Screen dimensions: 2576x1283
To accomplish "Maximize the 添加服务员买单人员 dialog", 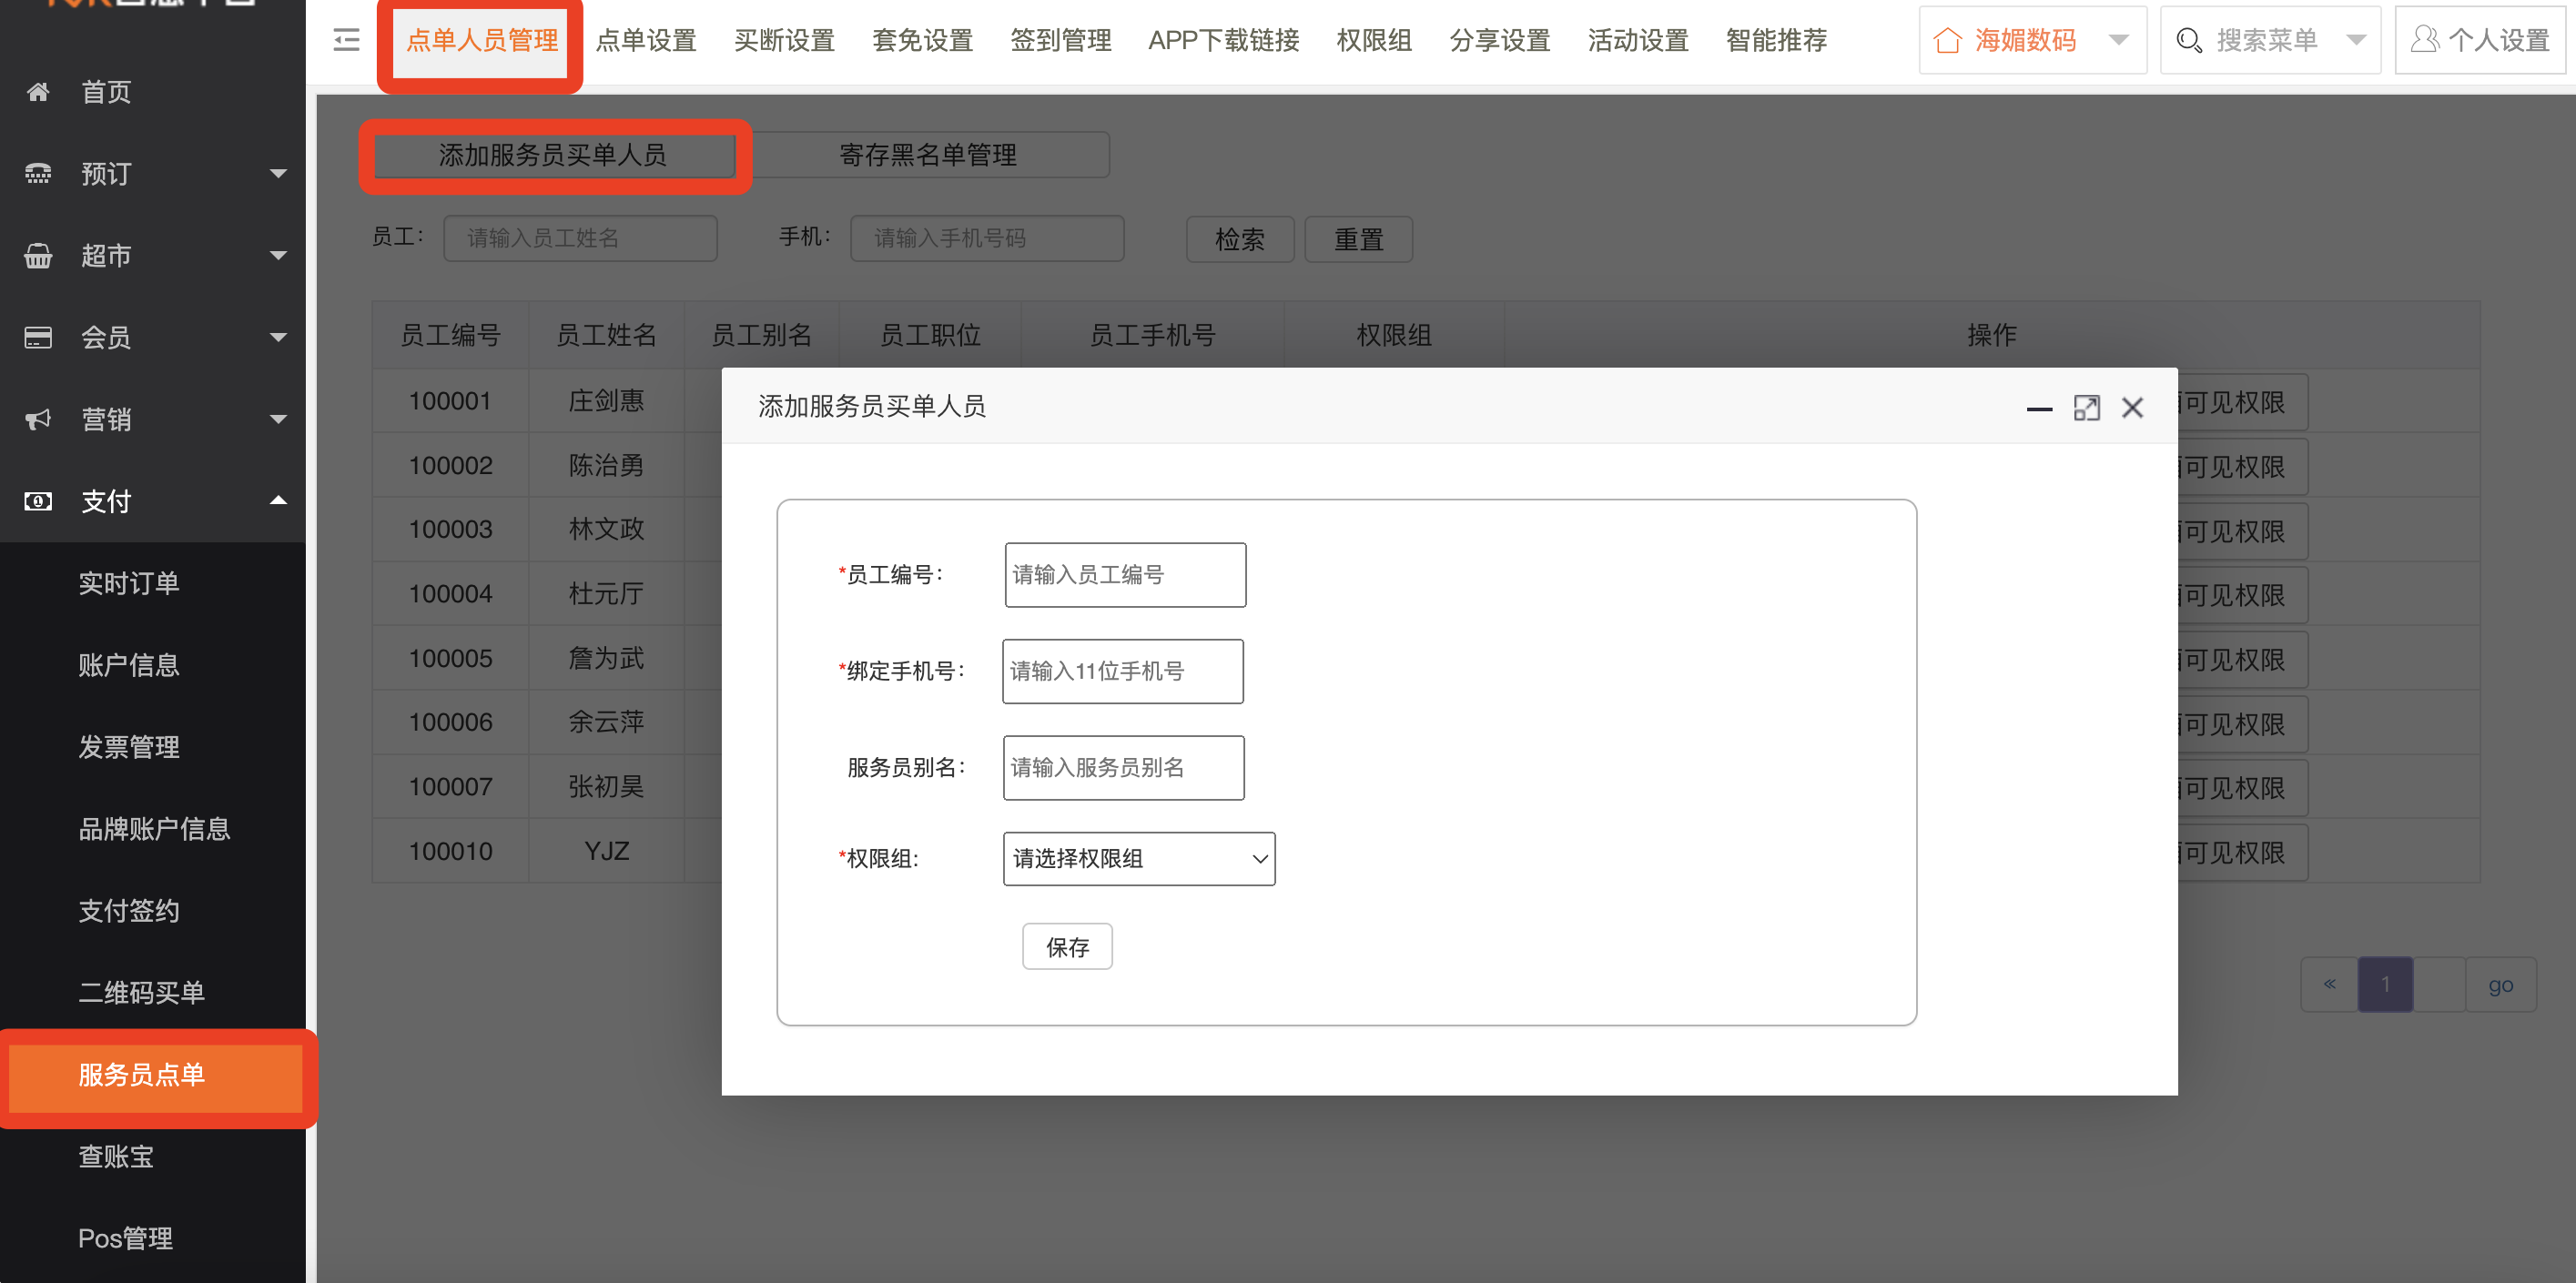I will [x=2087, y=408].
